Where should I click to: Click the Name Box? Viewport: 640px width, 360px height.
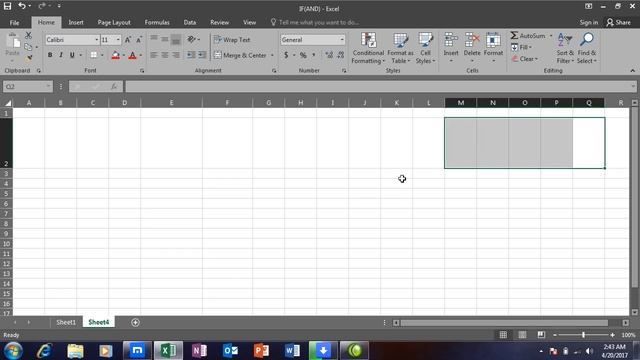point(27,87)
